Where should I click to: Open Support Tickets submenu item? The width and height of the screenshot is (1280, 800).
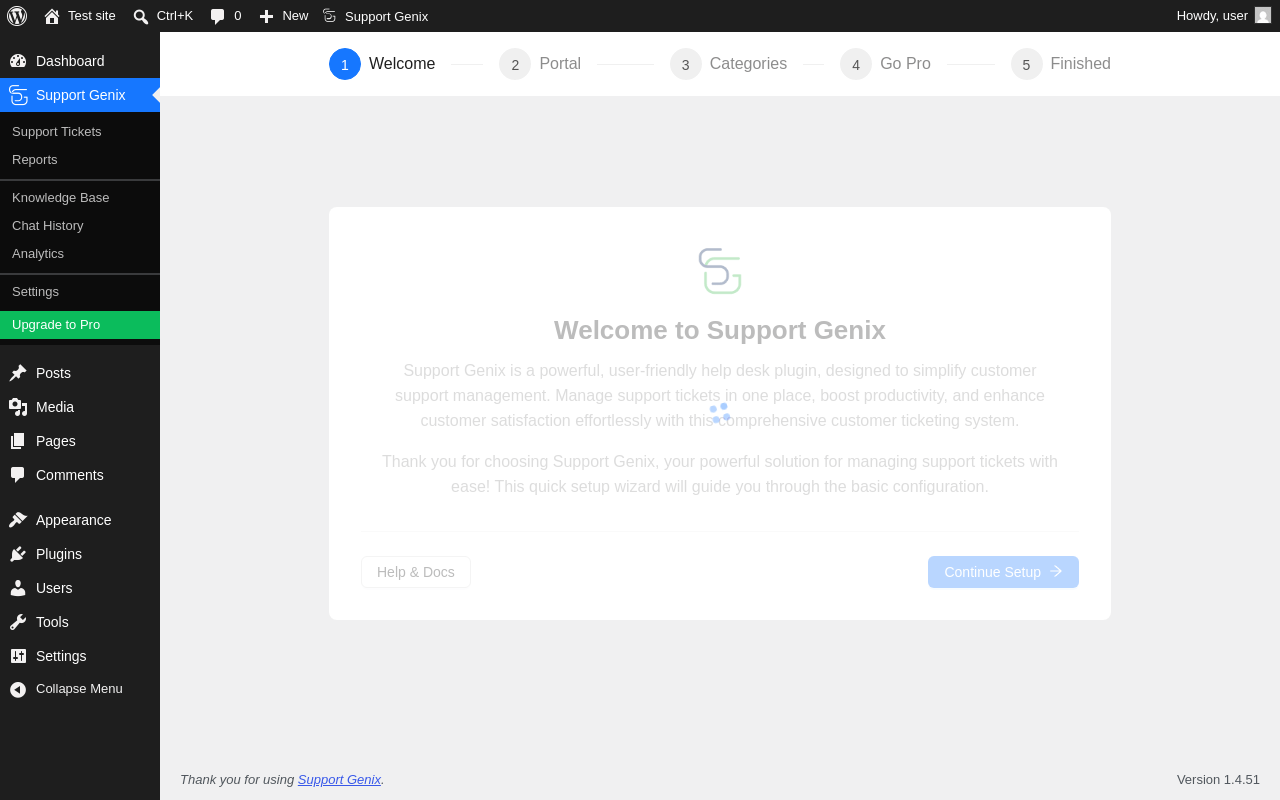coord(80,131)
